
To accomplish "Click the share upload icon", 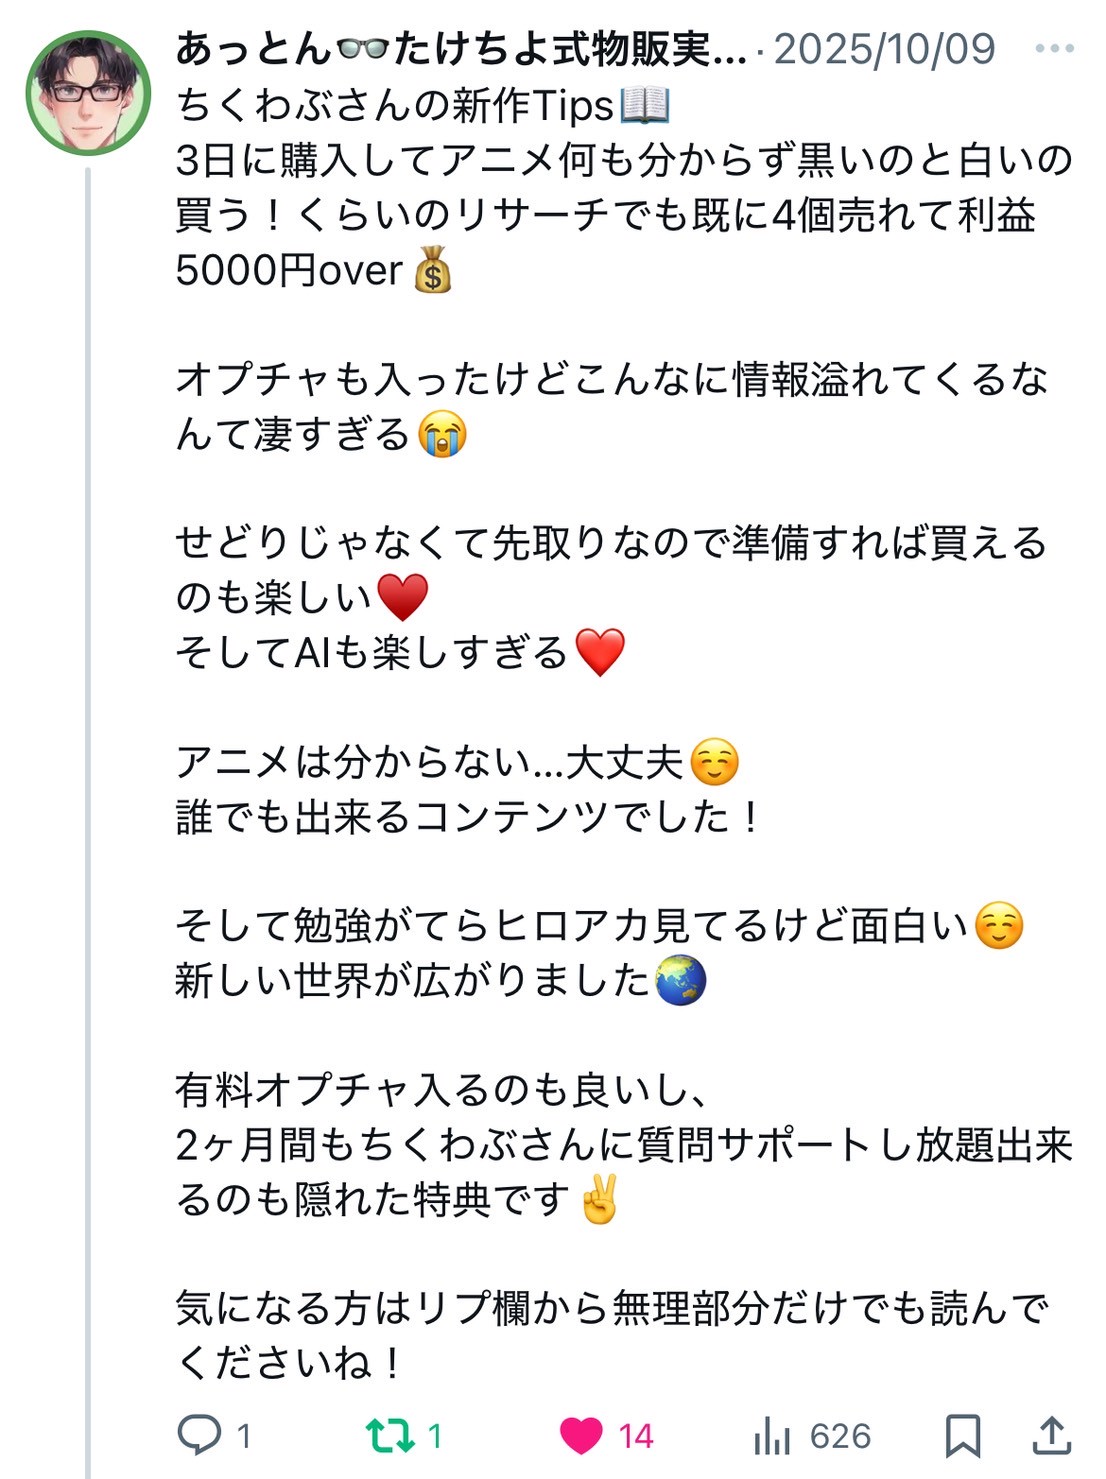I will pyautogui.click(x=1052, y=1435).
